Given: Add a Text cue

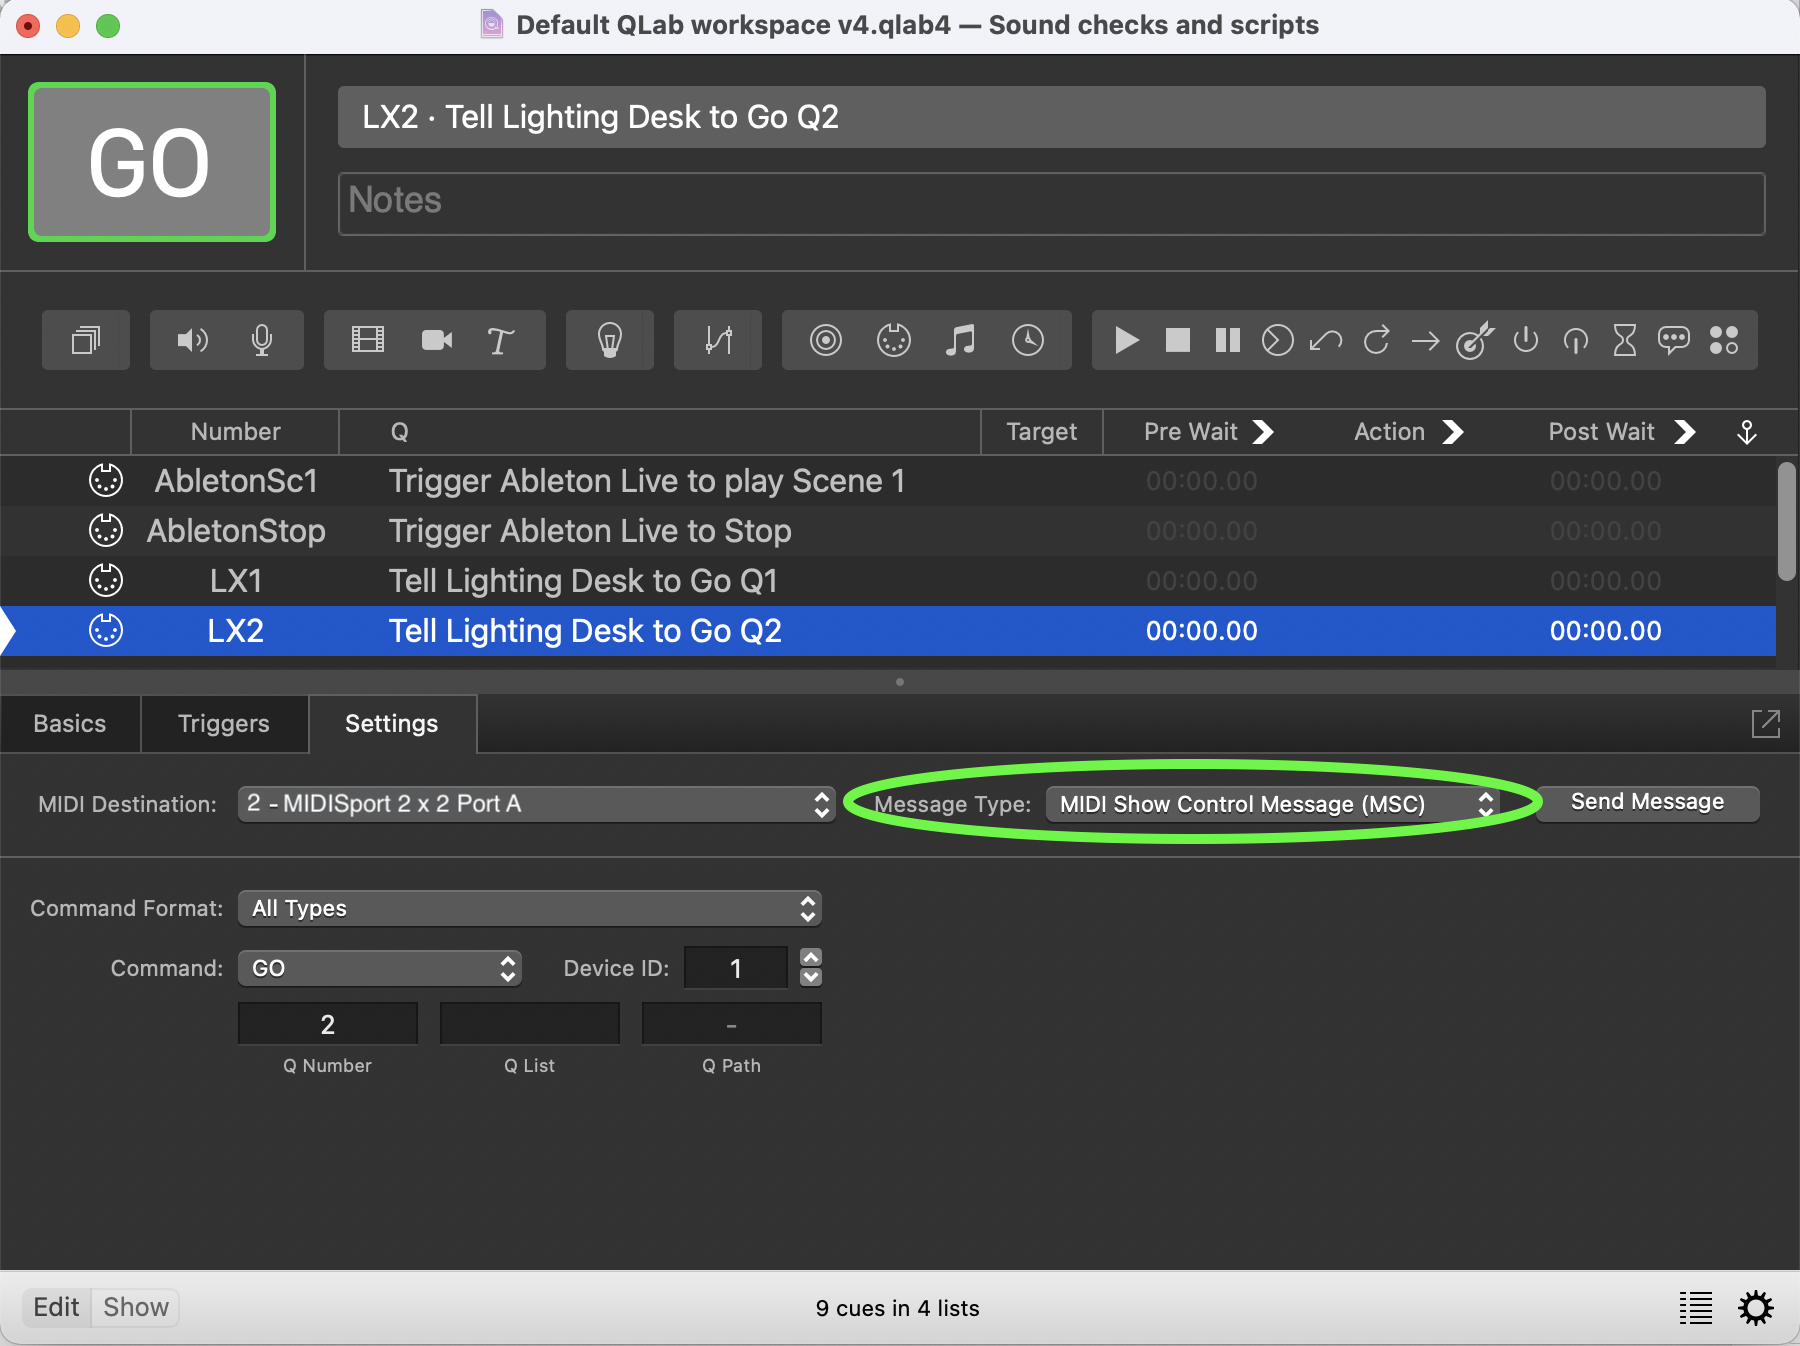Looking at the screenshot, I should pyautogui.click(x=500, y=340).
